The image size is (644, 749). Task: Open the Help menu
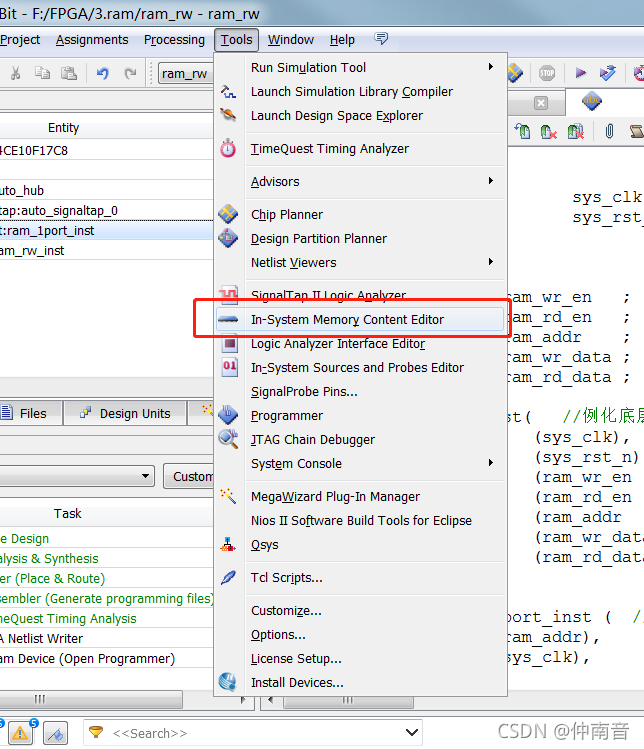tap(342, 40)
